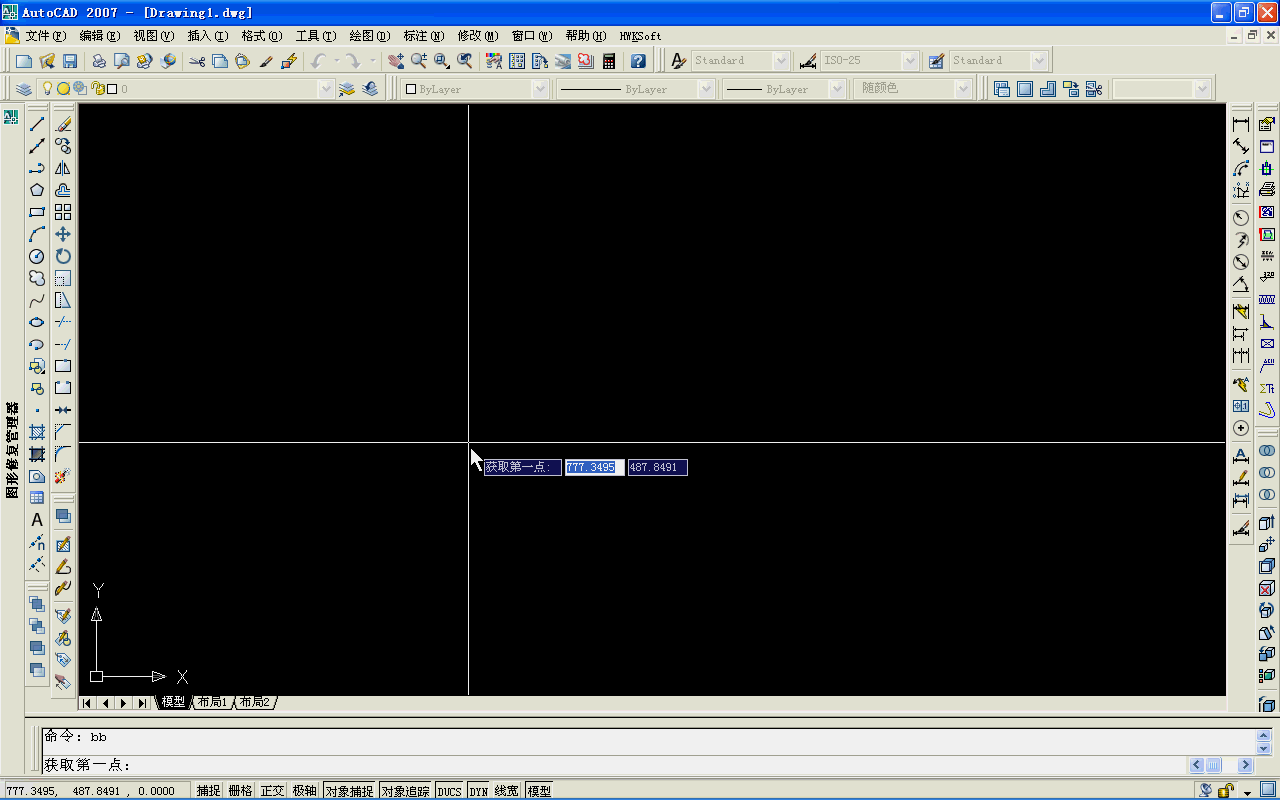
Task: Click the 模型 button in the status bar
Action: click(539, 791)
